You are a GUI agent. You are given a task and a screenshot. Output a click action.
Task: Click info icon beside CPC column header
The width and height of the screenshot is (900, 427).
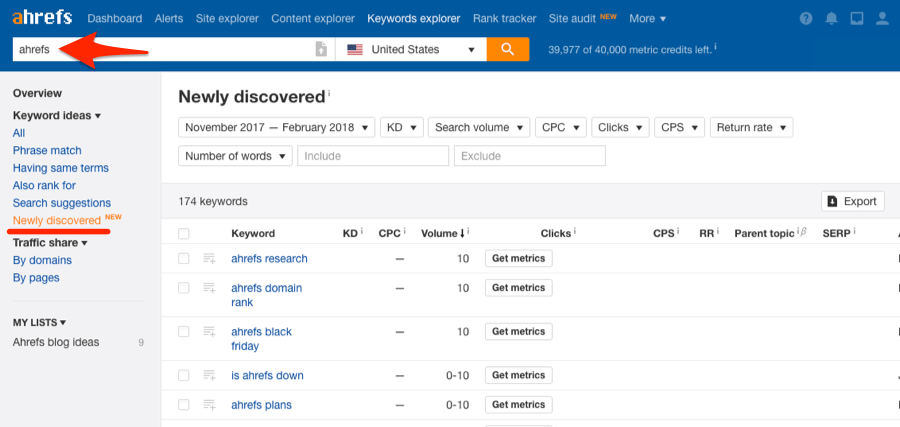pyautogui.click(x=405, y=231)
